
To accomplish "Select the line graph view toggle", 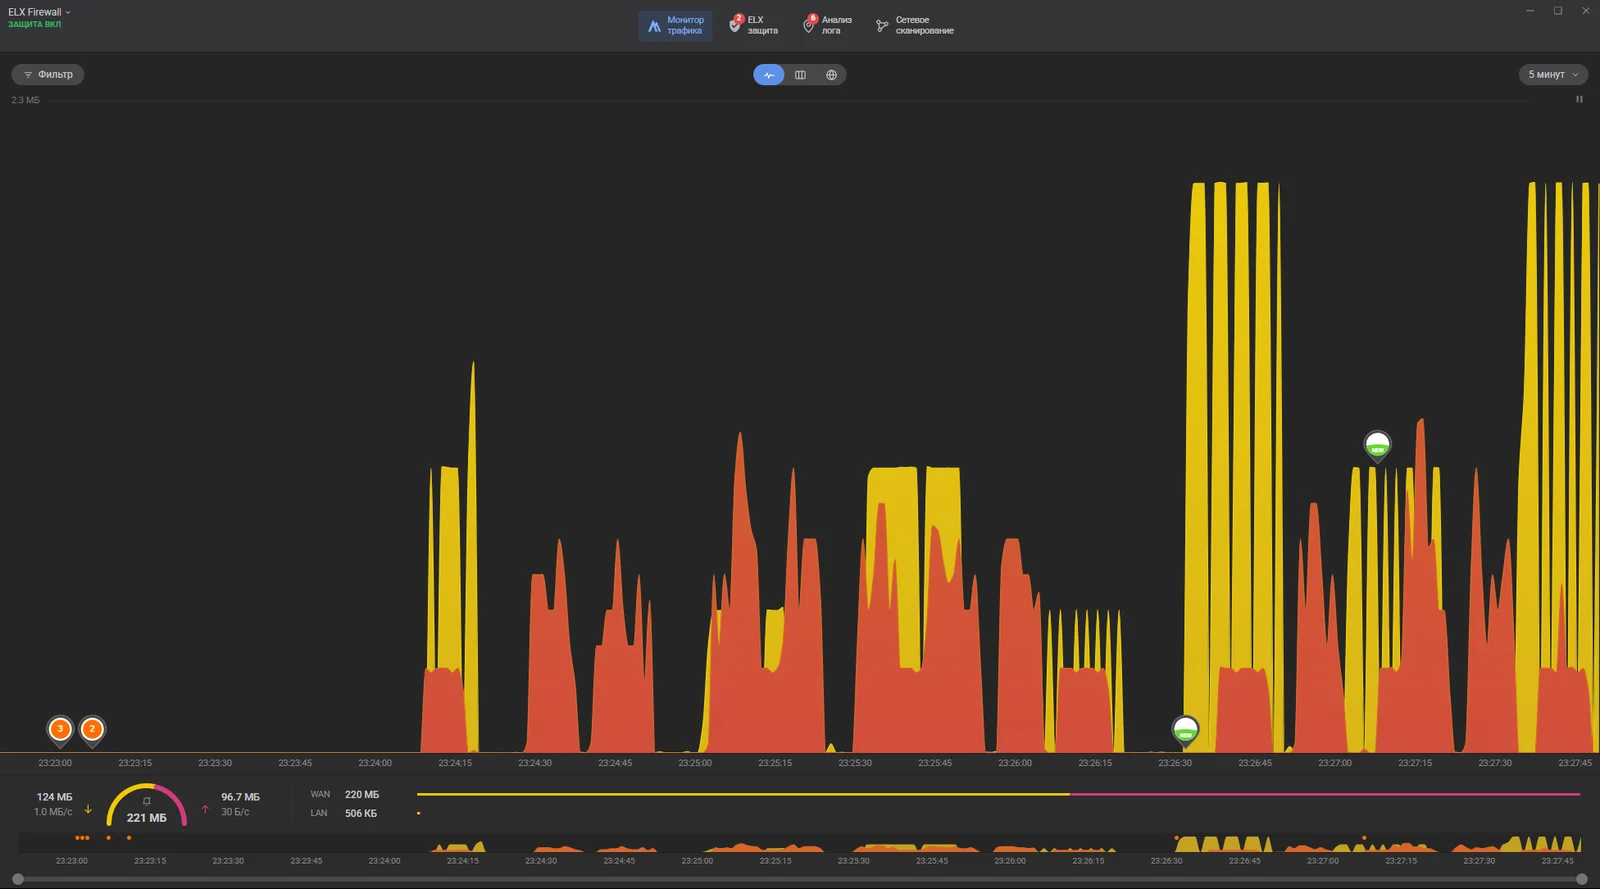I will 769,75.
